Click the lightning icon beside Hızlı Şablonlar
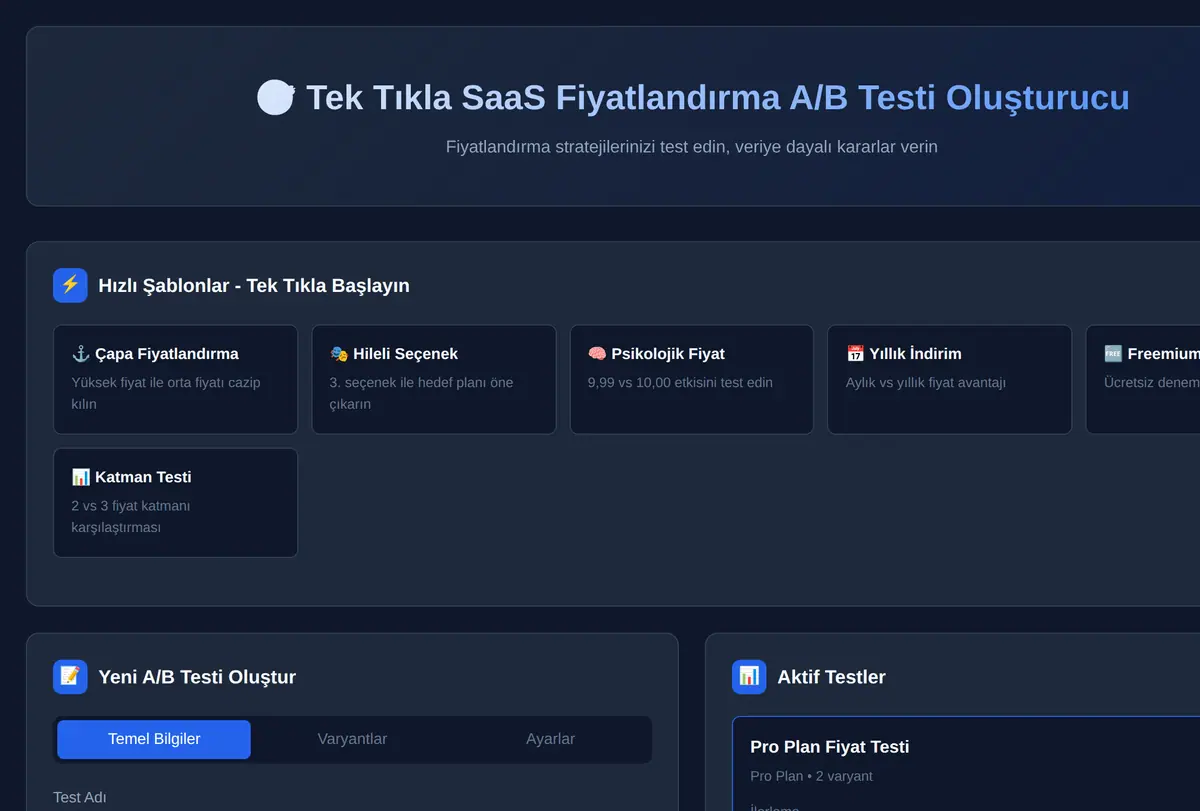Image resolution: width=1200 pixels, height=811 pixels. (x=70, y=285)
